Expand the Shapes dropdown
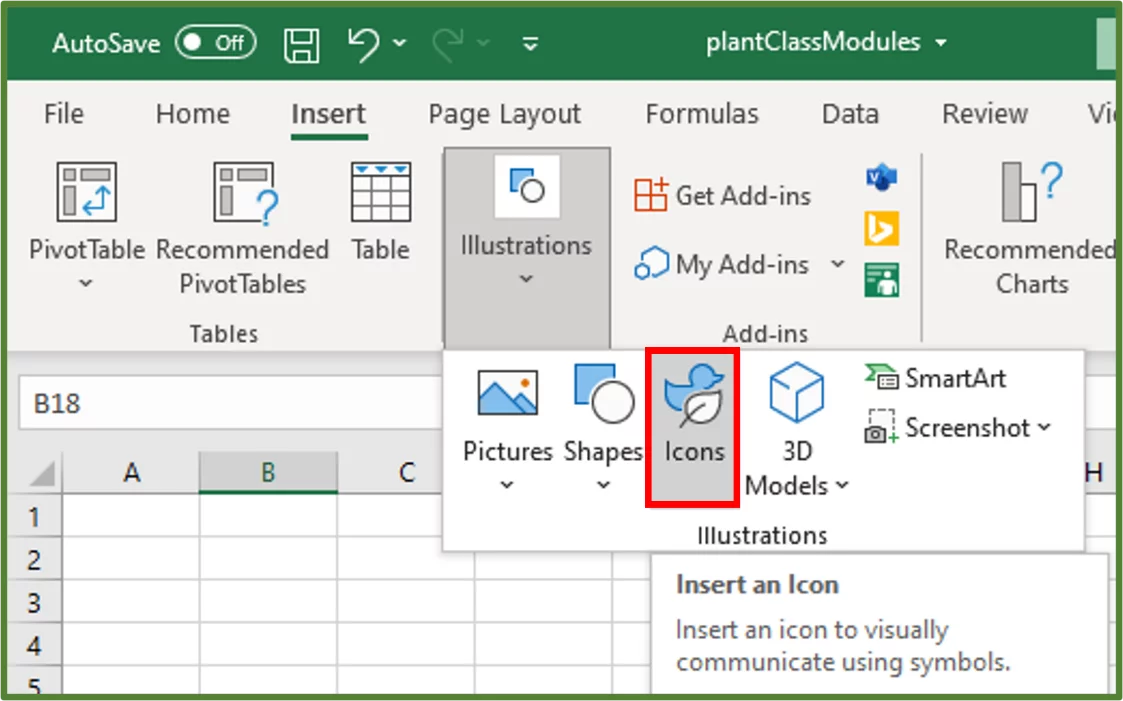 [603, 484]
